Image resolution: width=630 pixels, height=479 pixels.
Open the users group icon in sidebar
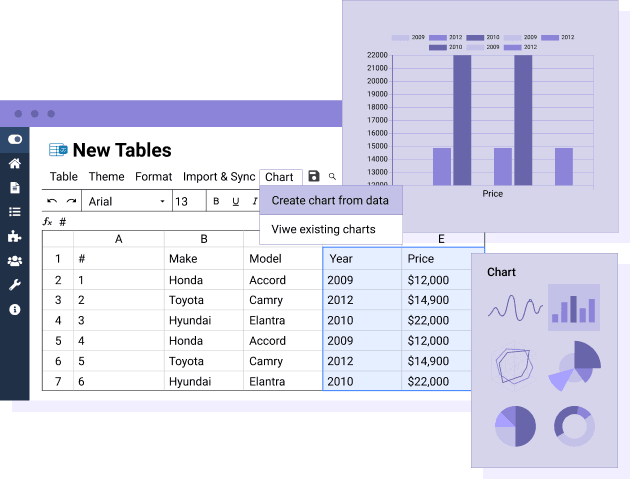(x=15, y=261)
